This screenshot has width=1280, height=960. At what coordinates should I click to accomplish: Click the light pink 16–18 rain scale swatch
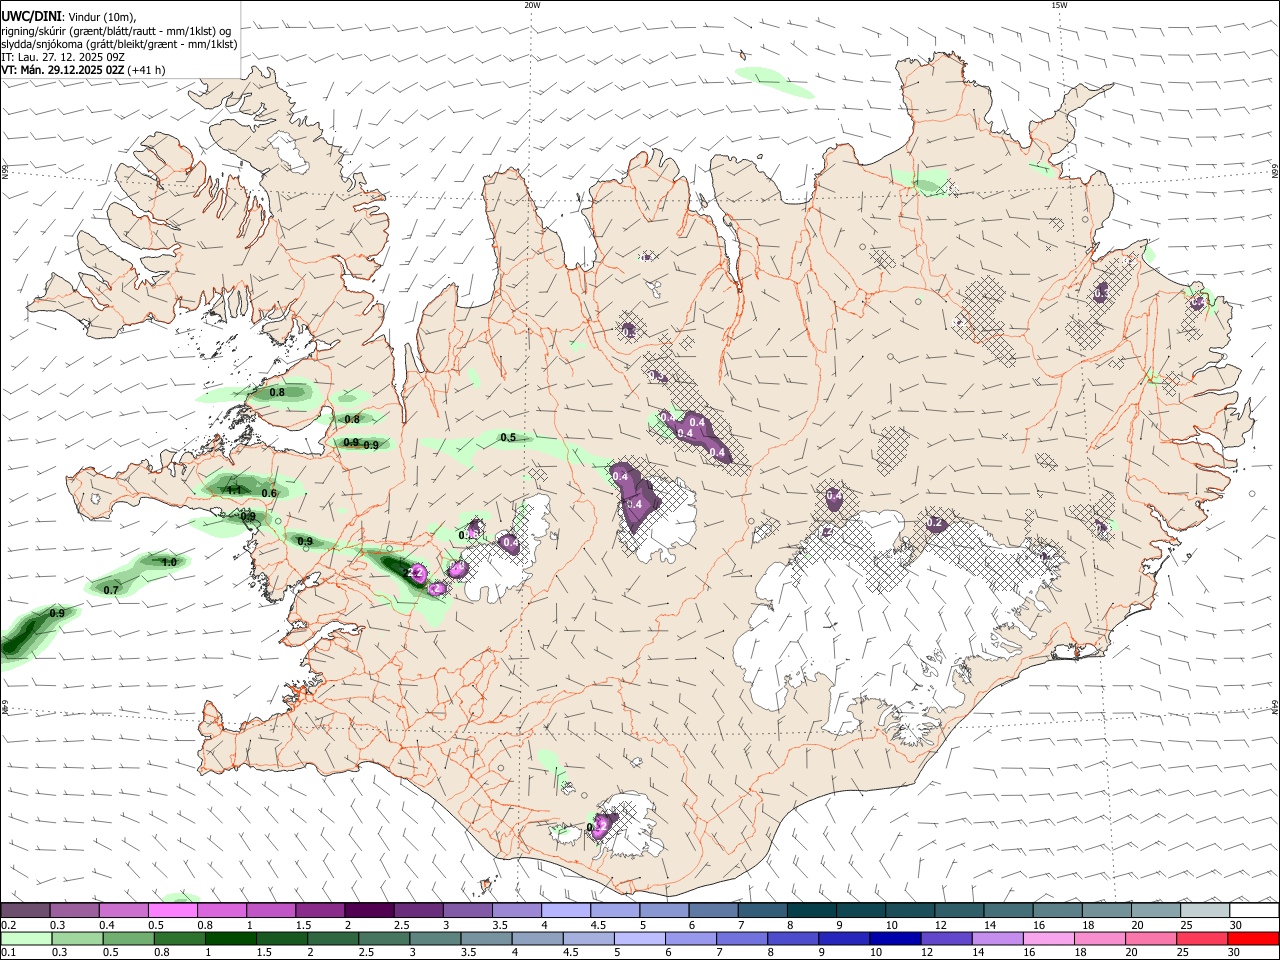coord(1049,939)
